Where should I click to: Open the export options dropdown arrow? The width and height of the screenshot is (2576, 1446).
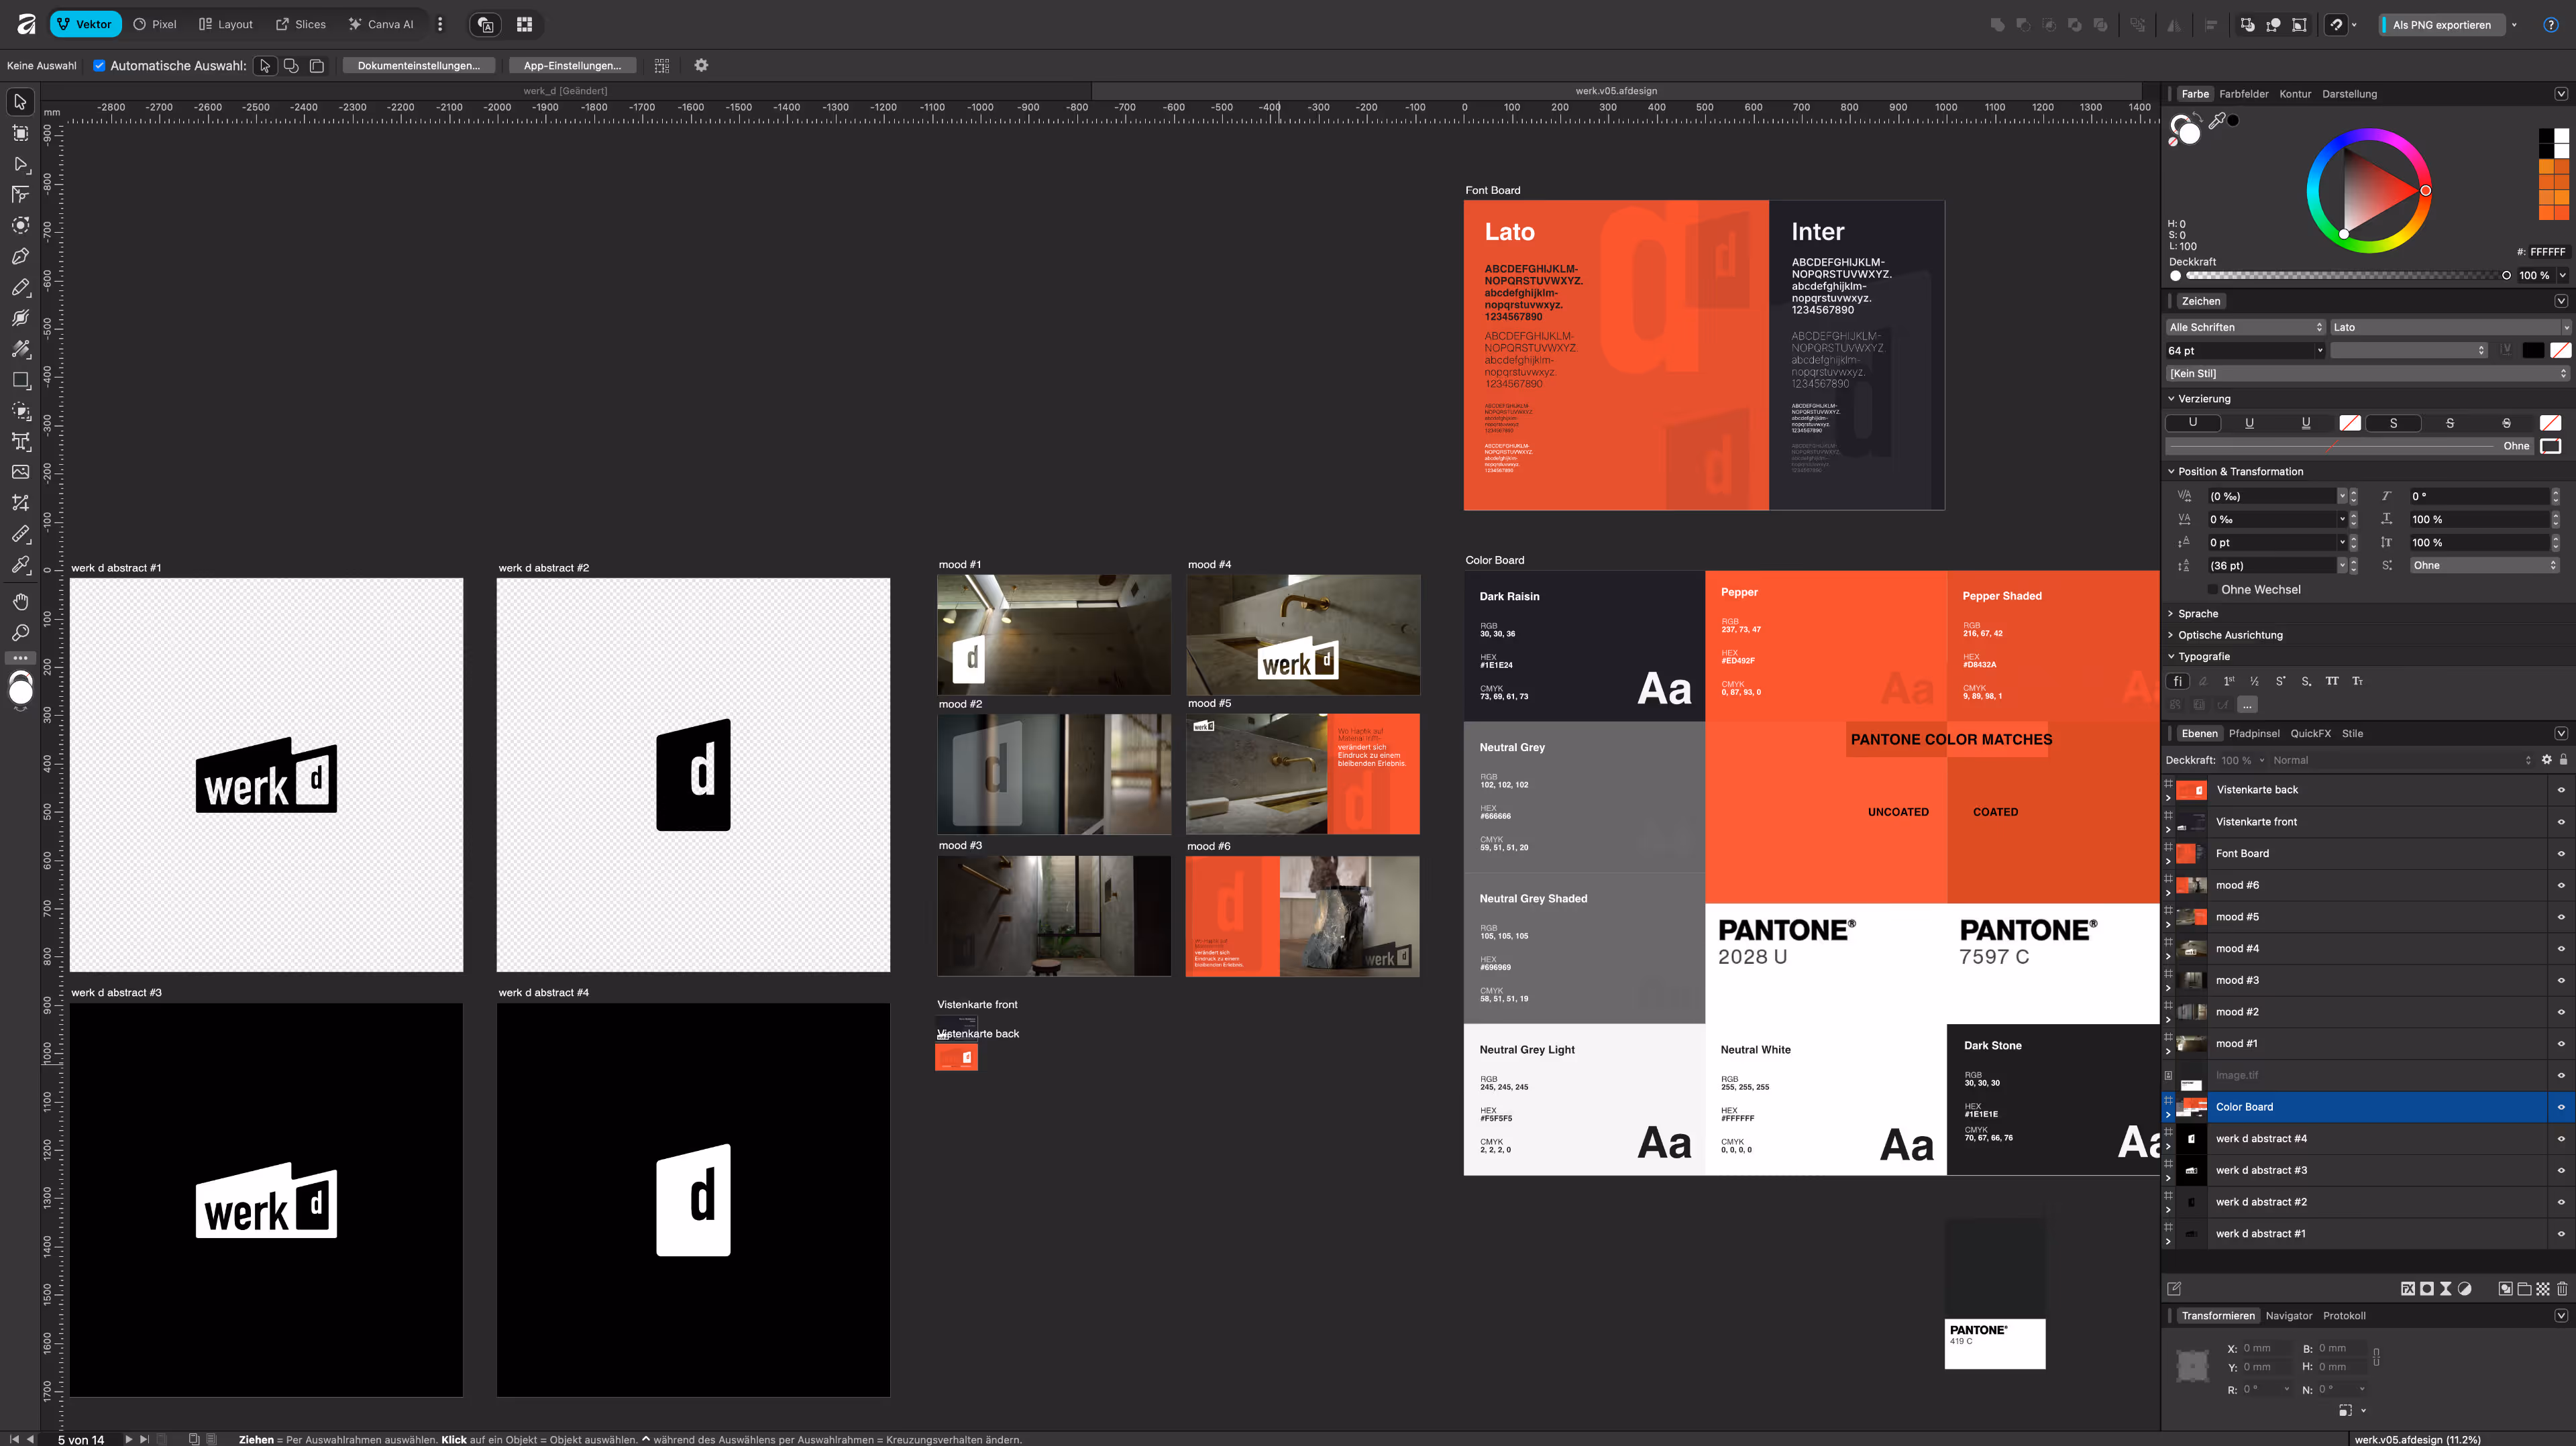click(x=2514, y=25)
